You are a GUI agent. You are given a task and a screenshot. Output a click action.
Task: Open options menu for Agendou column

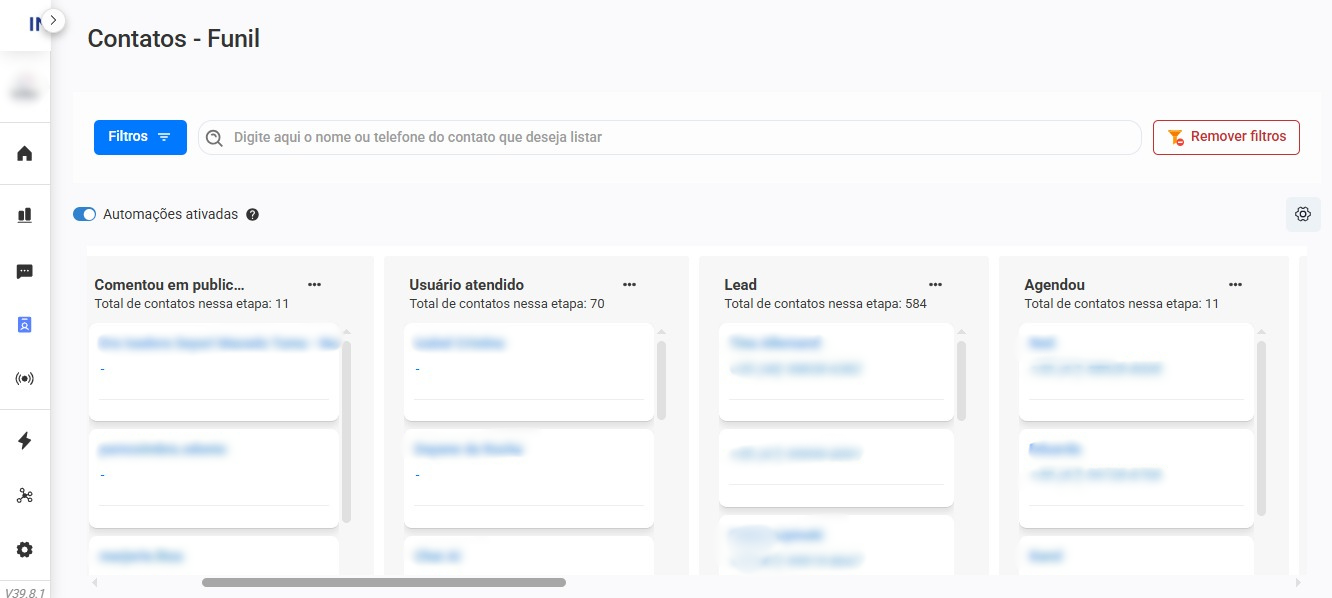click(x=1235, y=285)
